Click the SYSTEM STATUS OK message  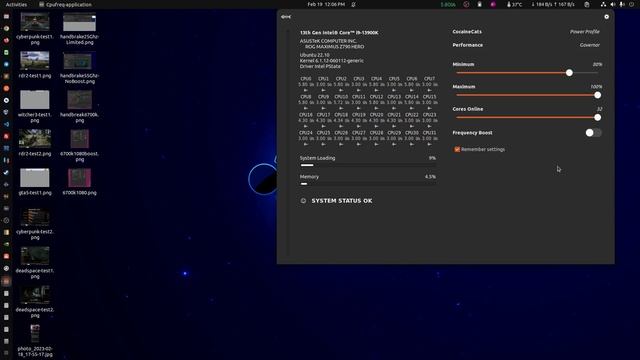tap(342, 201)
